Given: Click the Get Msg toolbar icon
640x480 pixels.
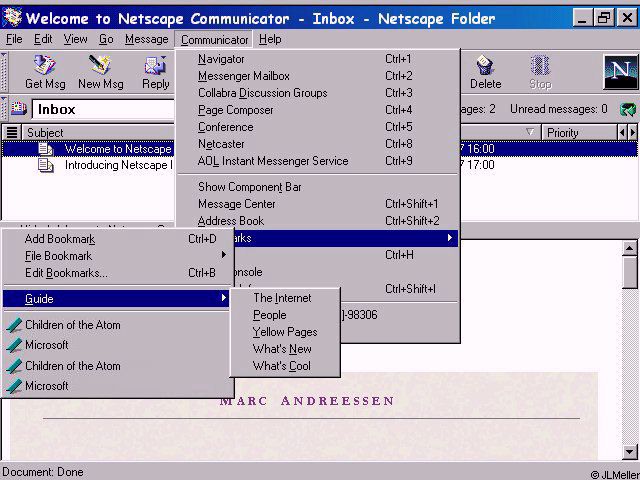Looking at the screenshot, I should pos(44,64).
